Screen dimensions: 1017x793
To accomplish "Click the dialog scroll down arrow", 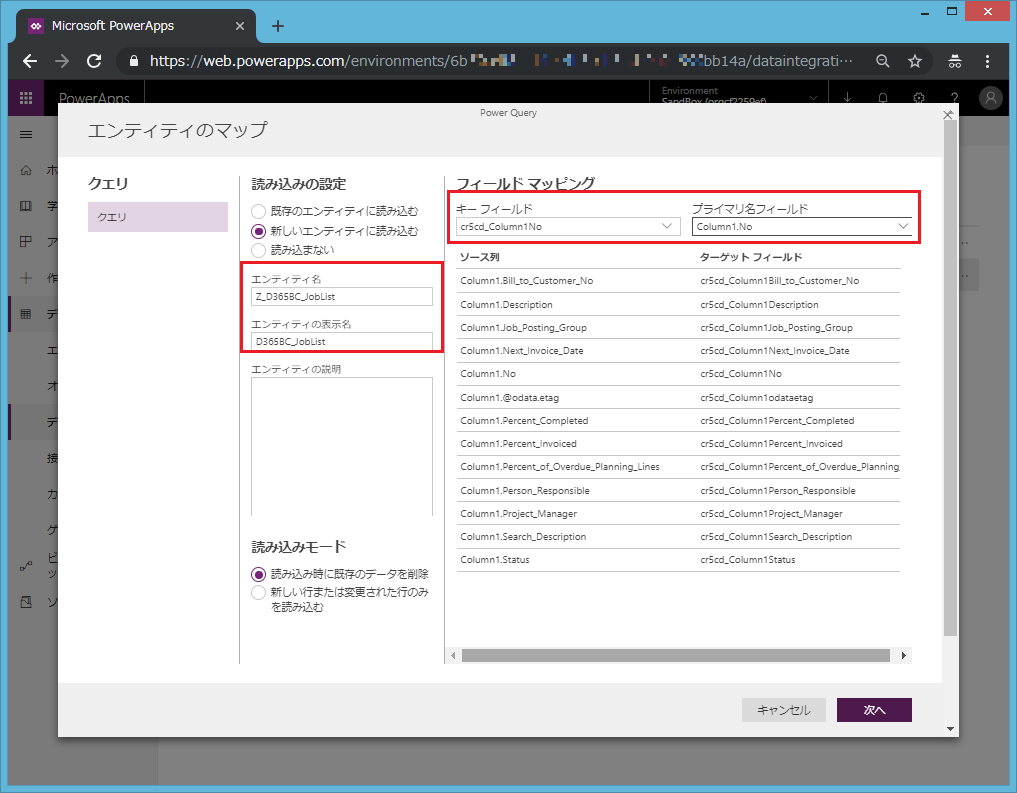I will pos(950,729).
